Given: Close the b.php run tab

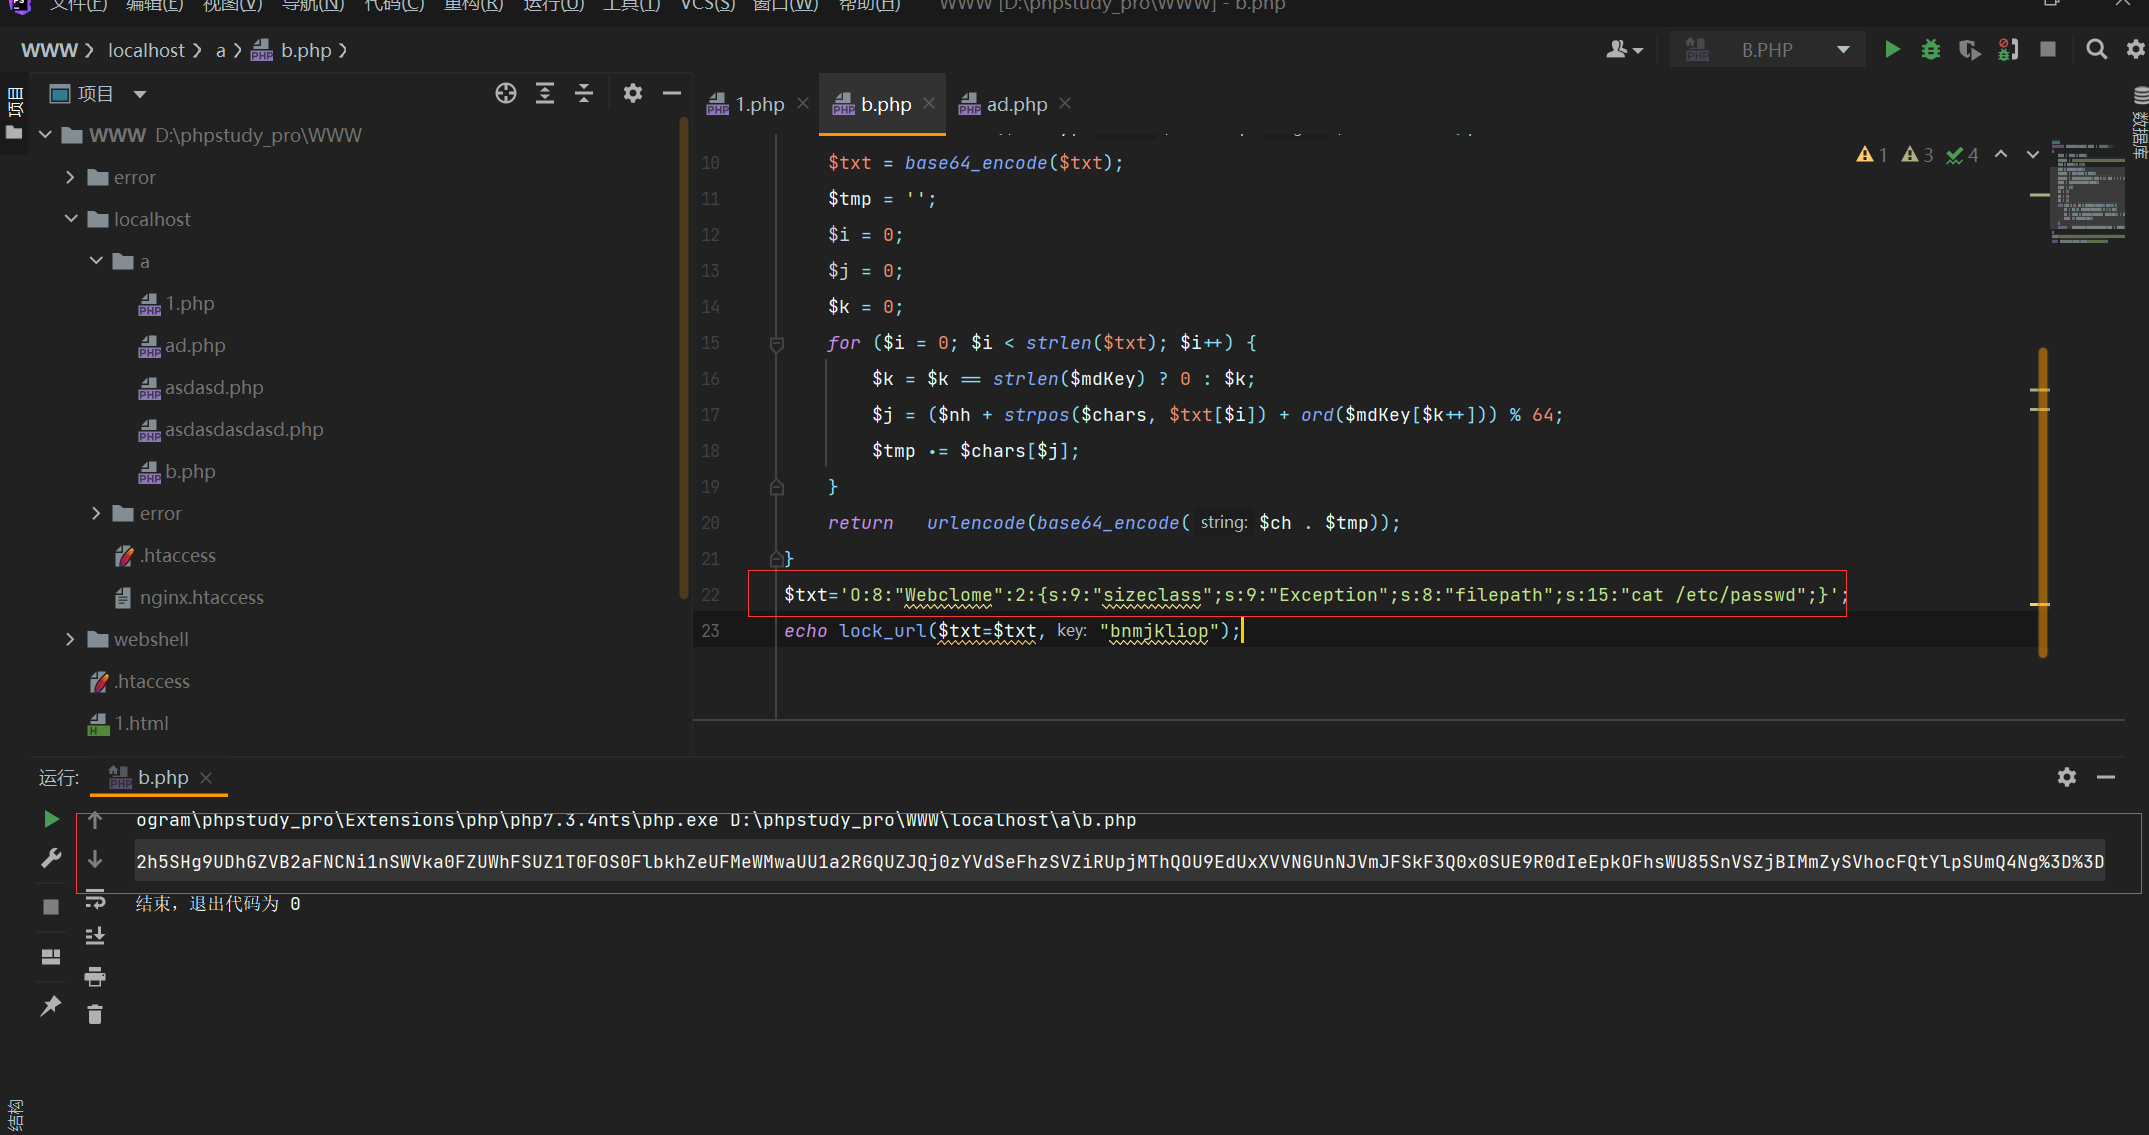Looking at the screenshot, I should pyautogui.click(x=206, y=778).
